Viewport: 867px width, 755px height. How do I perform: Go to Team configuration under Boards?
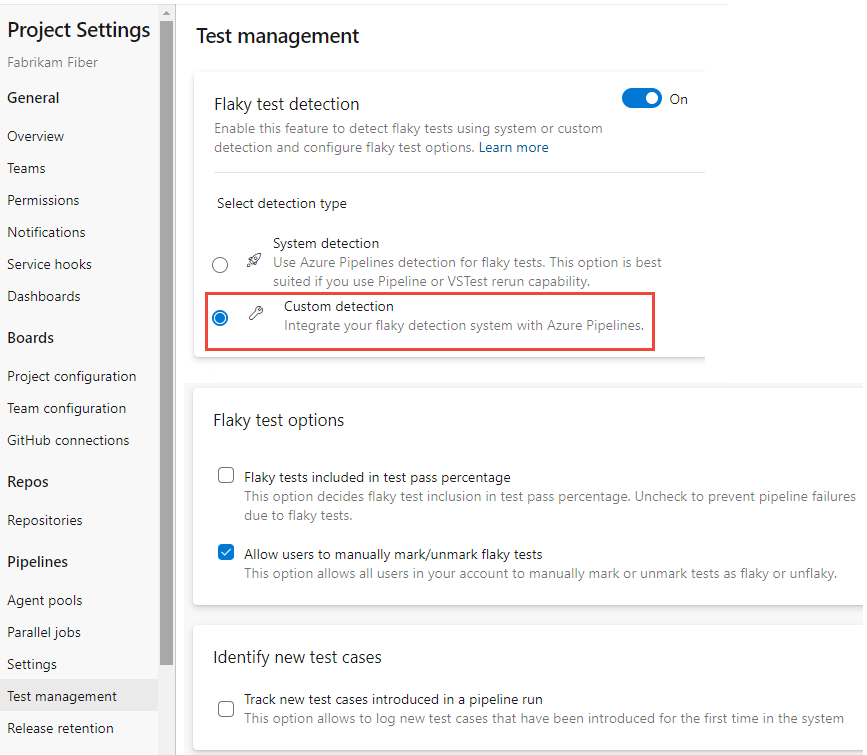[66, 408]
